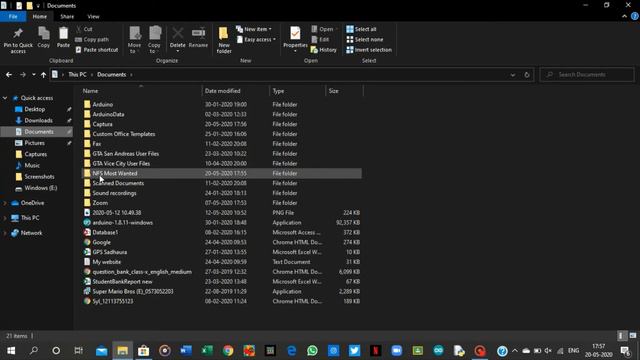Screen dimensions: 640x360
Task: Switch to the Home tab
Action: click(40, 16)
